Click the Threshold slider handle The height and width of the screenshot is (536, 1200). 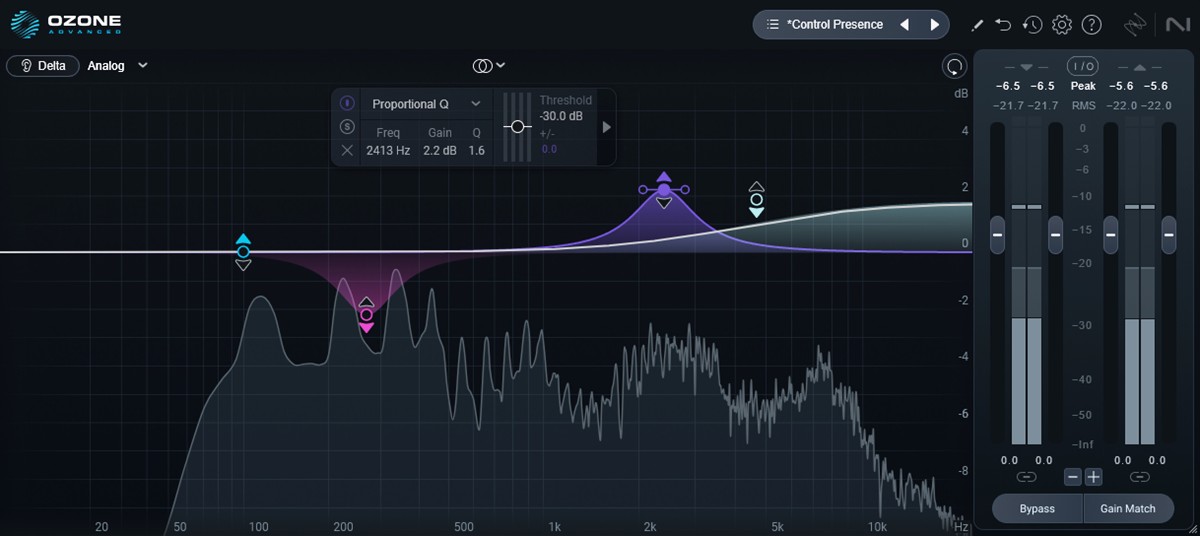click(517, 127)
